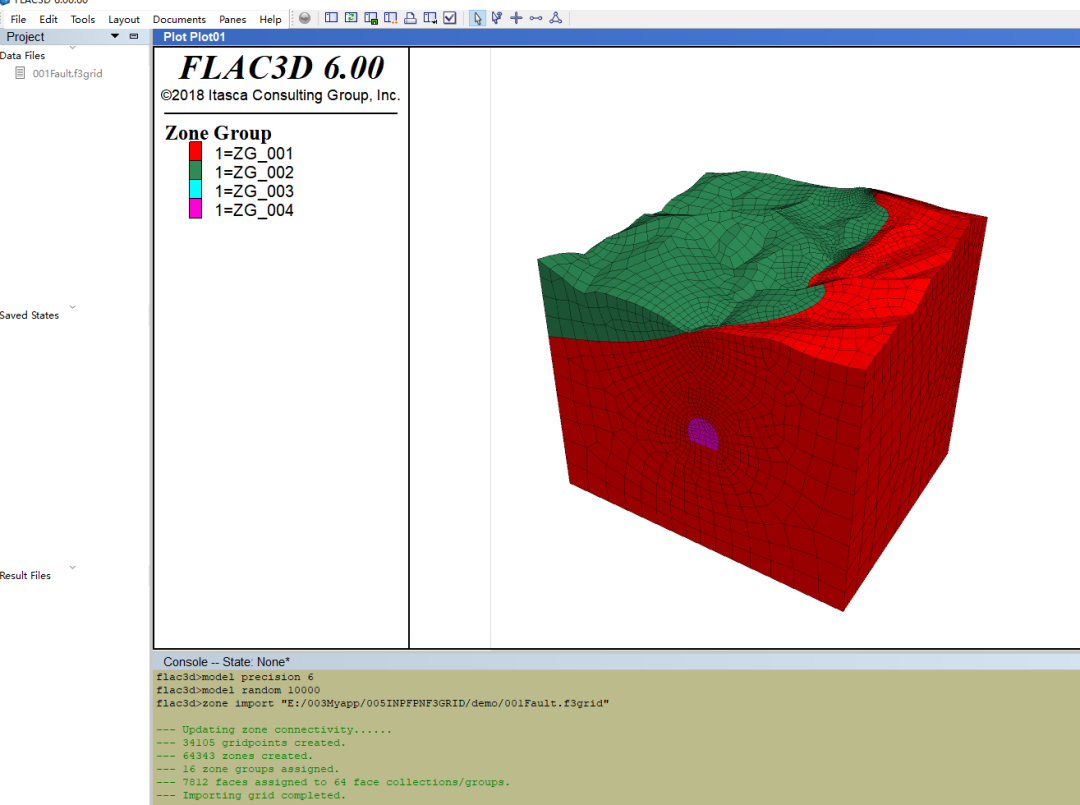1080x805 pixels.
Task: Click the cyan ZG_003 legend swatch
Action: (196, 189)
